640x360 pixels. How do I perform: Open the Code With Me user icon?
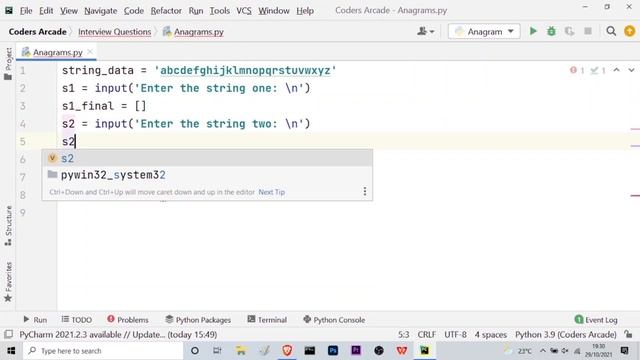pyautogui.click(x=425, y=31)
